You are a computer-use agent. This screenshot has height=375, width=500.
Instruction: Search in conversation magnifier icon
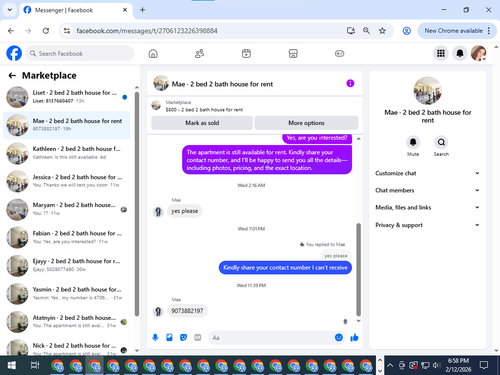pos(441,142)
